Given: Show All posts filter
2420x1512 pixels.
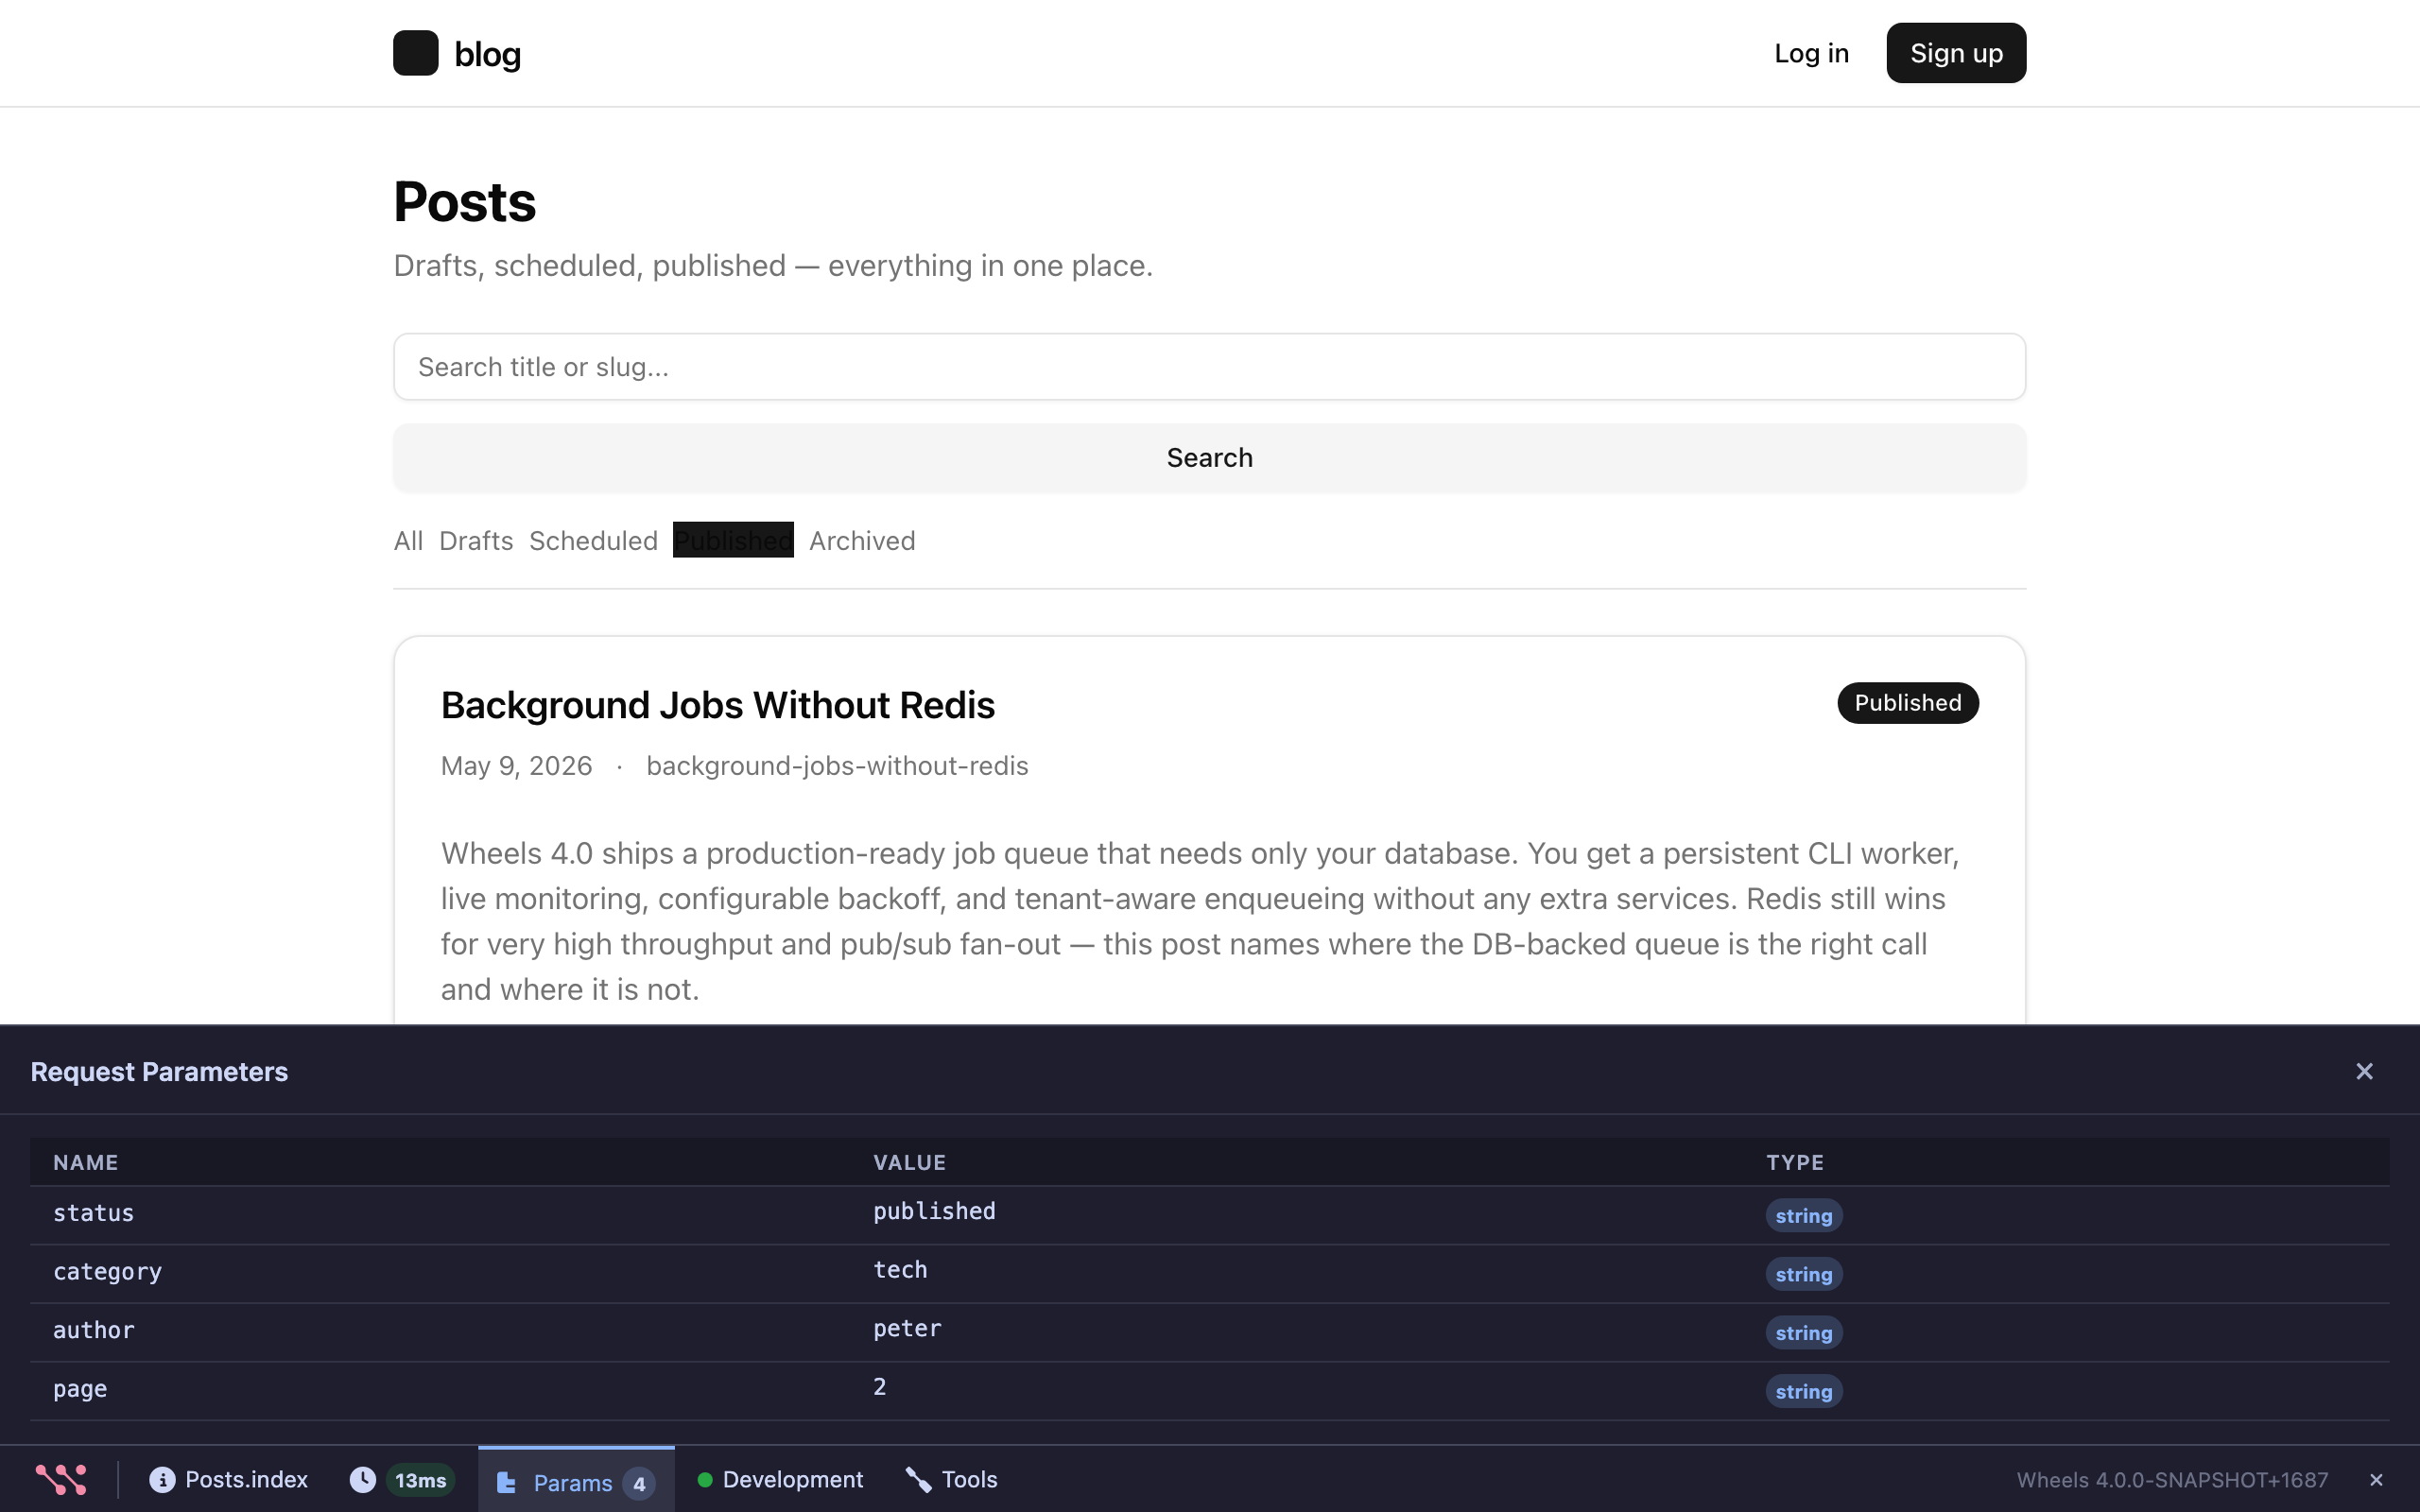Looking at the screenshot, I should point(408,540).
